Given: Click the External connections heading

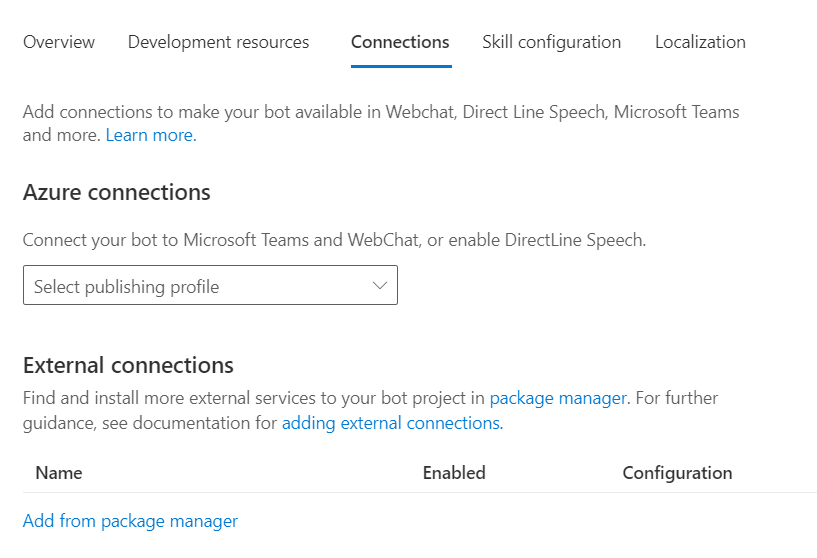Looking at the screenshot, I should [128, 365].
